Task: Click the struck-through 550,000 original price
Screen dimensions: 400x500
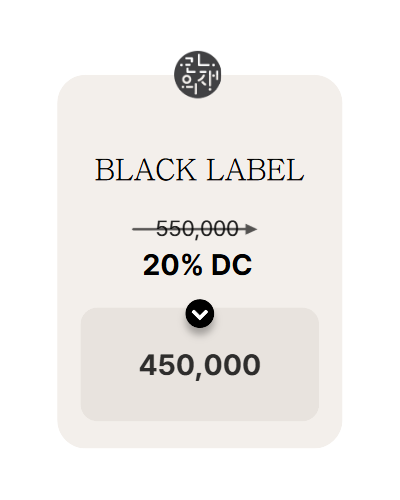Action: pos(197,229)
